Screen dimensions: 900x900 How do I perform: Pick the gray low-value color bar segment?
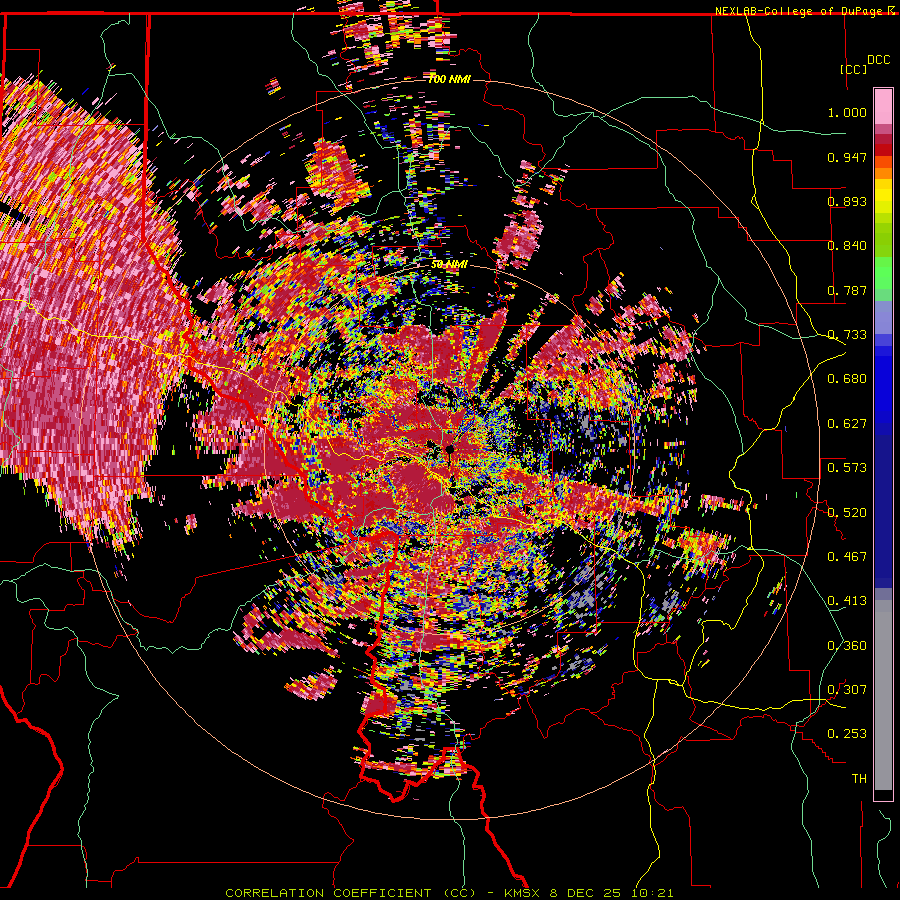[883, 695]
